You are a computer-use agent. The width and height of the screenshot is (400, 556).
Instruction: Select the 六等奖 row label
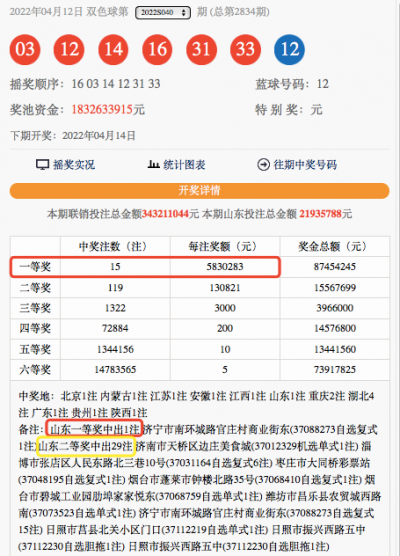(35, 370)
